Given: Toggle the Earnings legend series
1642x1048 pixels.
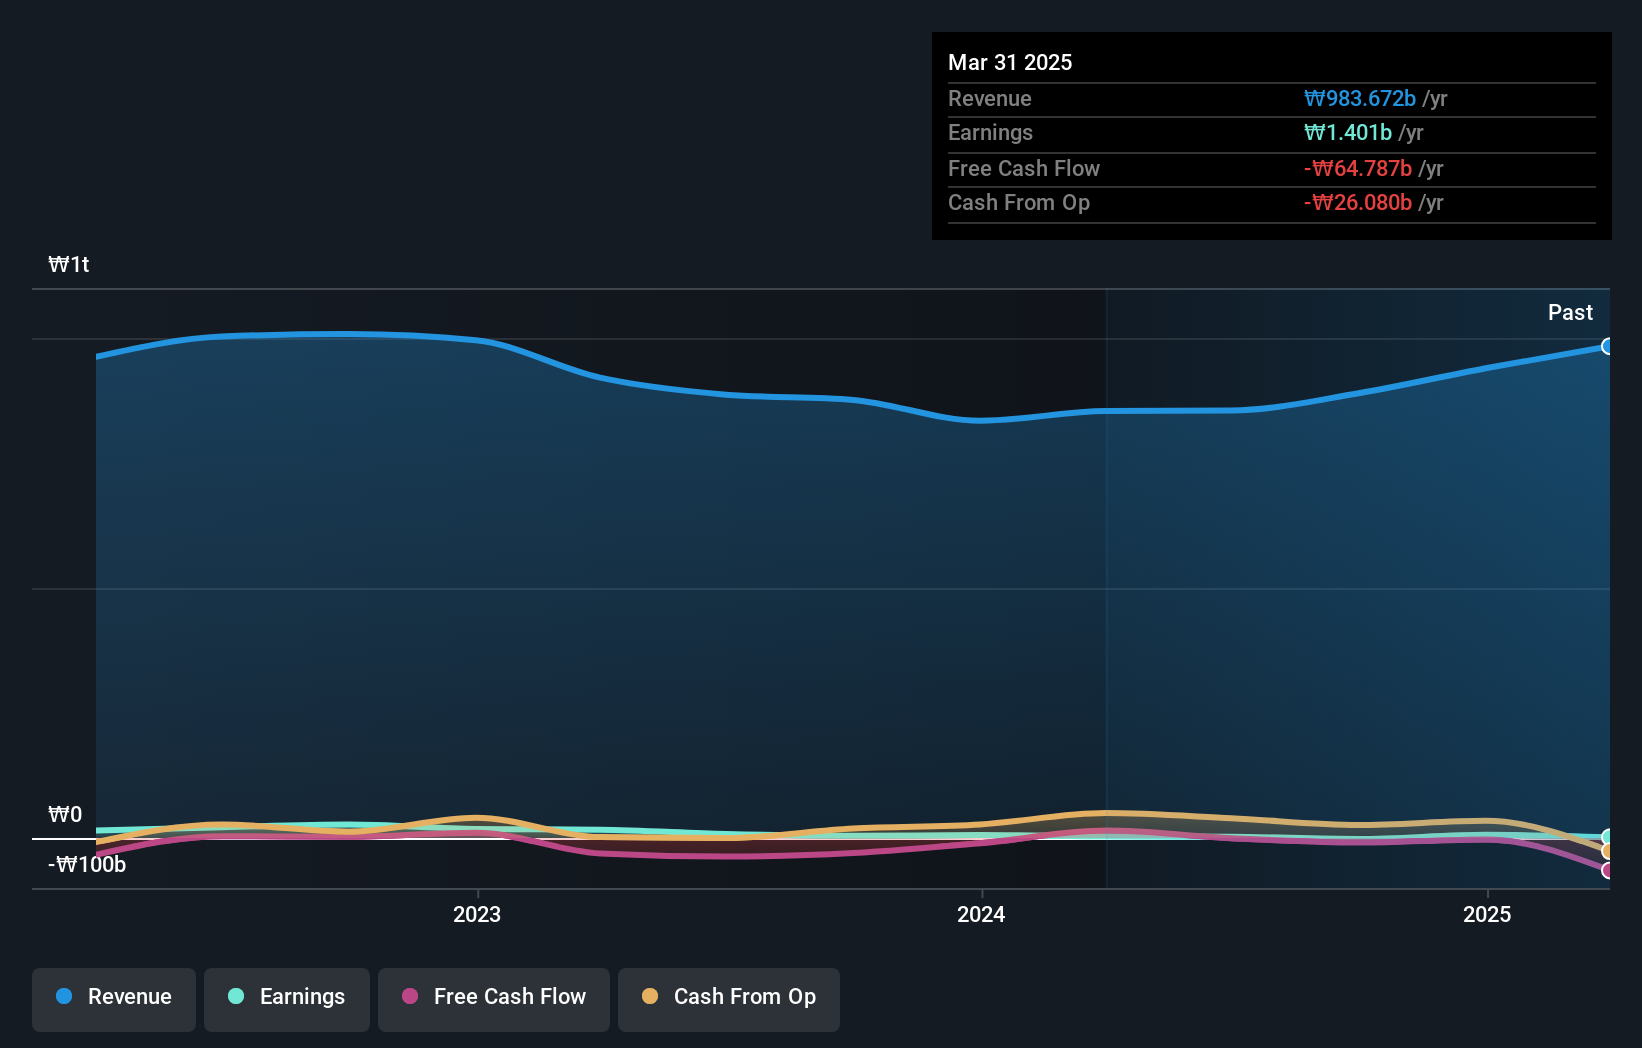Looking at the screenshot, I should pyautogui.click(x=287, y=999).
